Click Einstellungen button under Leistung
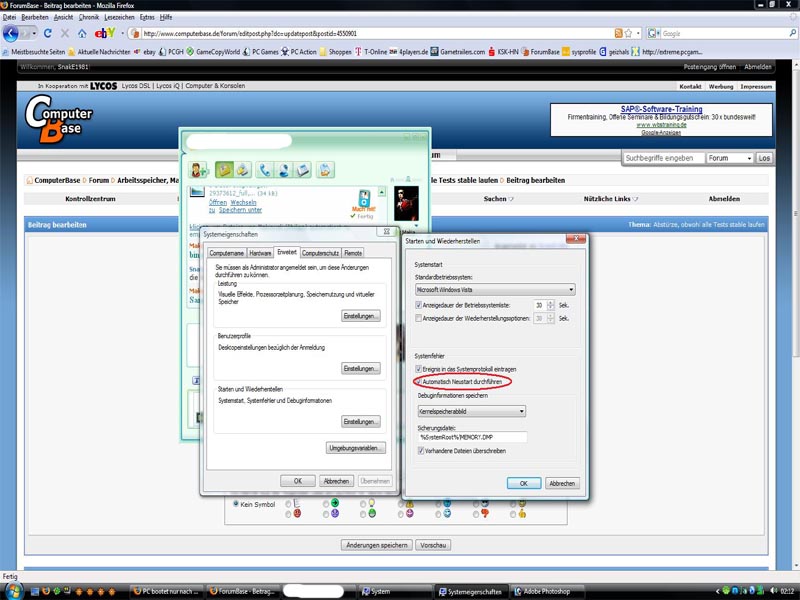 coord(361,316)
